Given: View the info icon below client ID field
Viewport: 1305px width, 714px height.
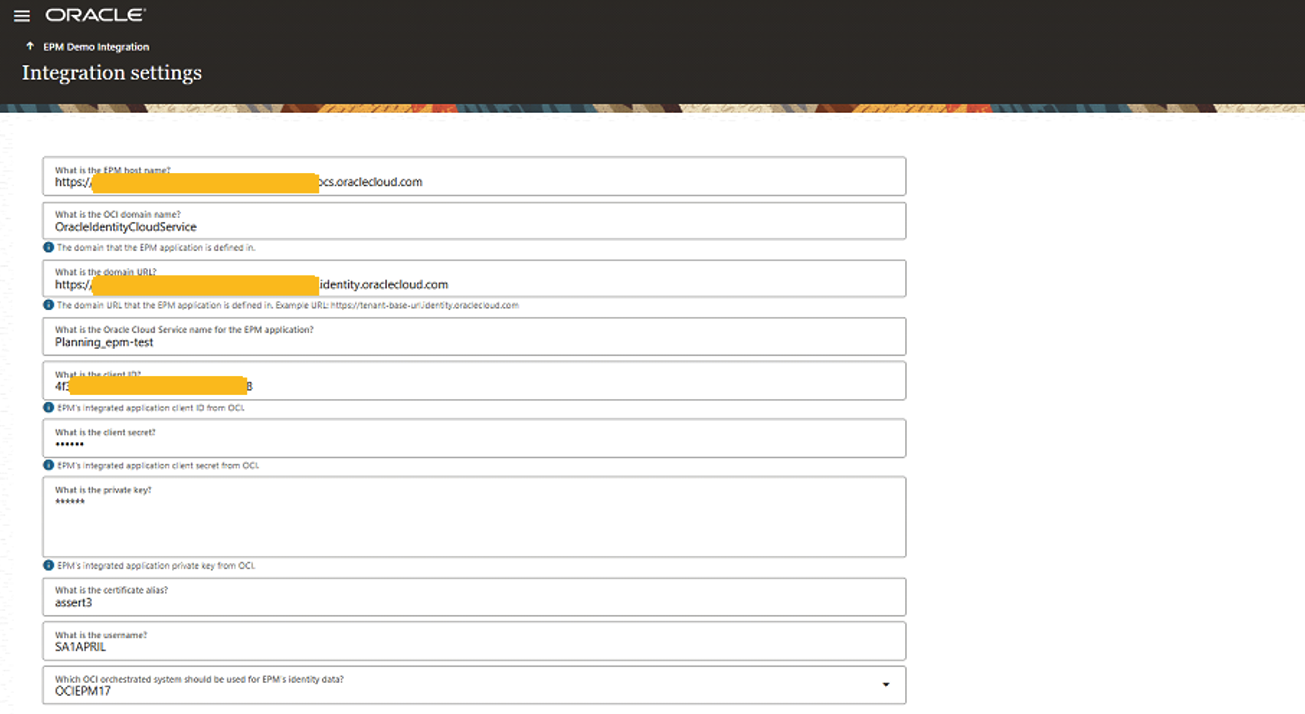Looking at the screenshot, I should (x=47, y=407).
